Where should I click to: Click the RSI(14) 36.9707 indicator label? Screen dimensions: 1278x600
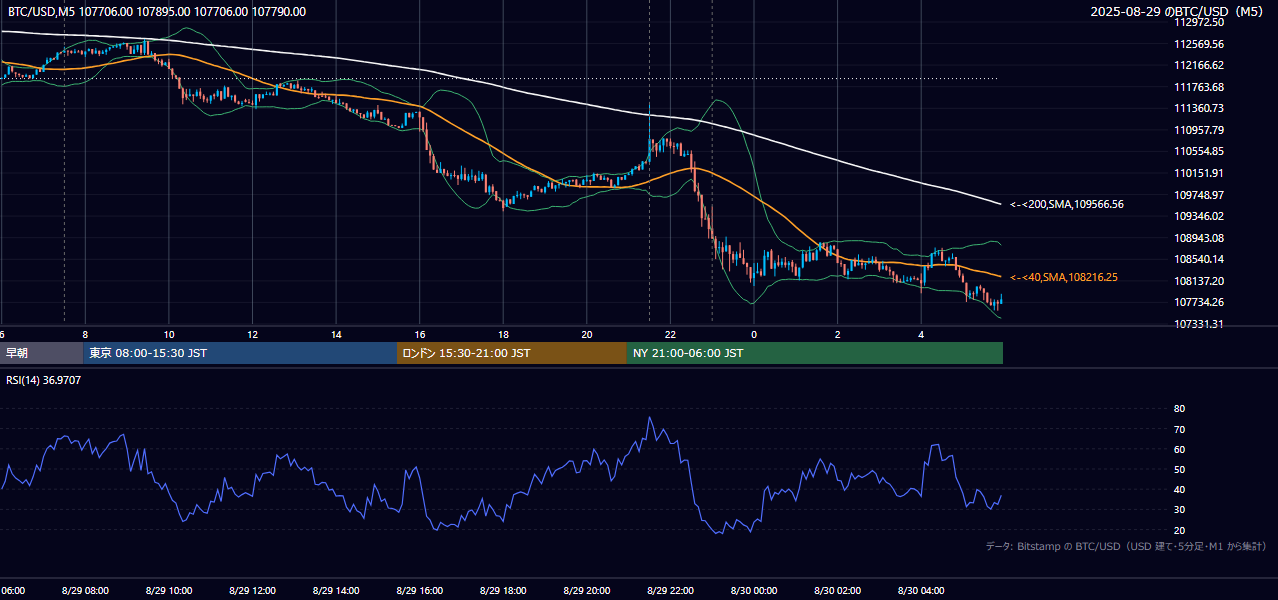pyautogui.click(x=45, y=380)
